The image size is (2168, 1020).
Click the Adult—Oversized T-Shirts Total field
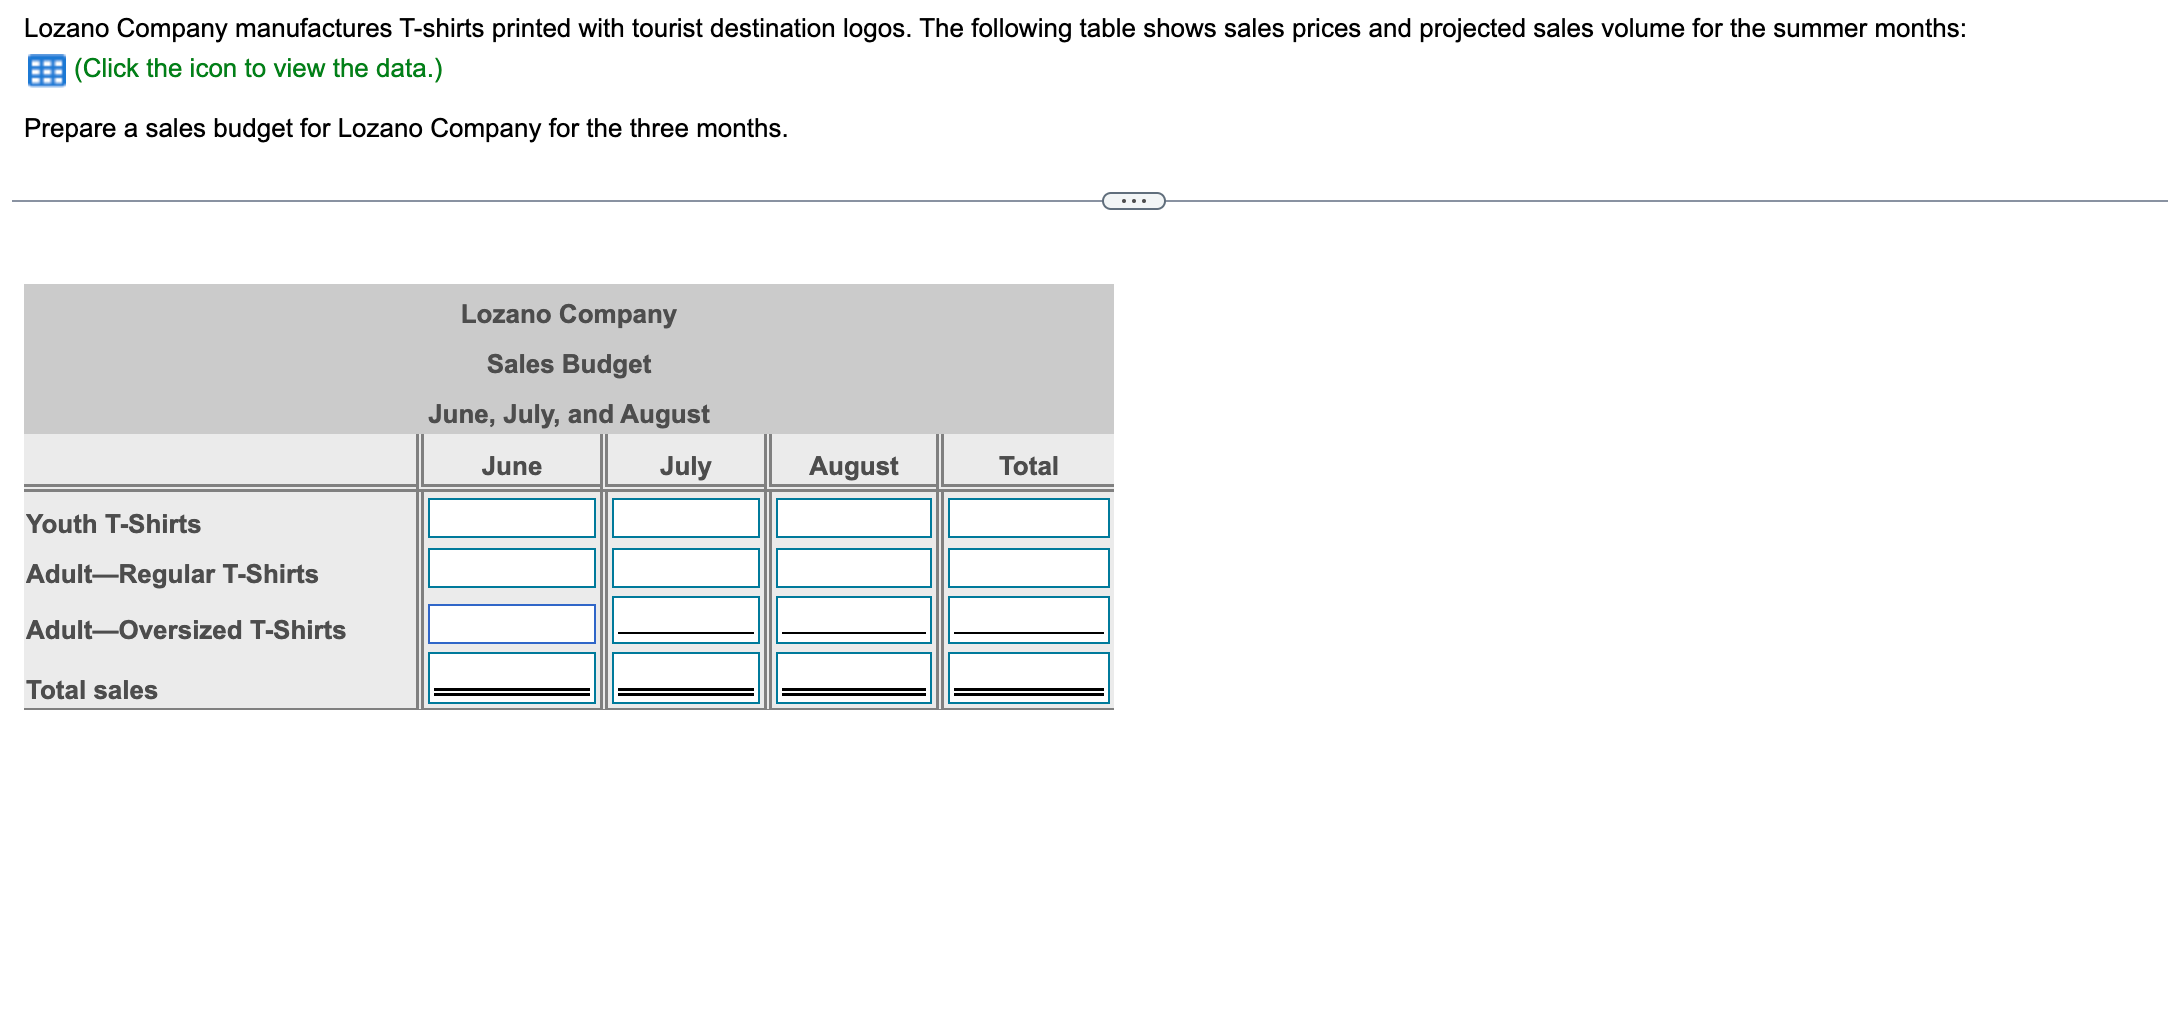1029,620
